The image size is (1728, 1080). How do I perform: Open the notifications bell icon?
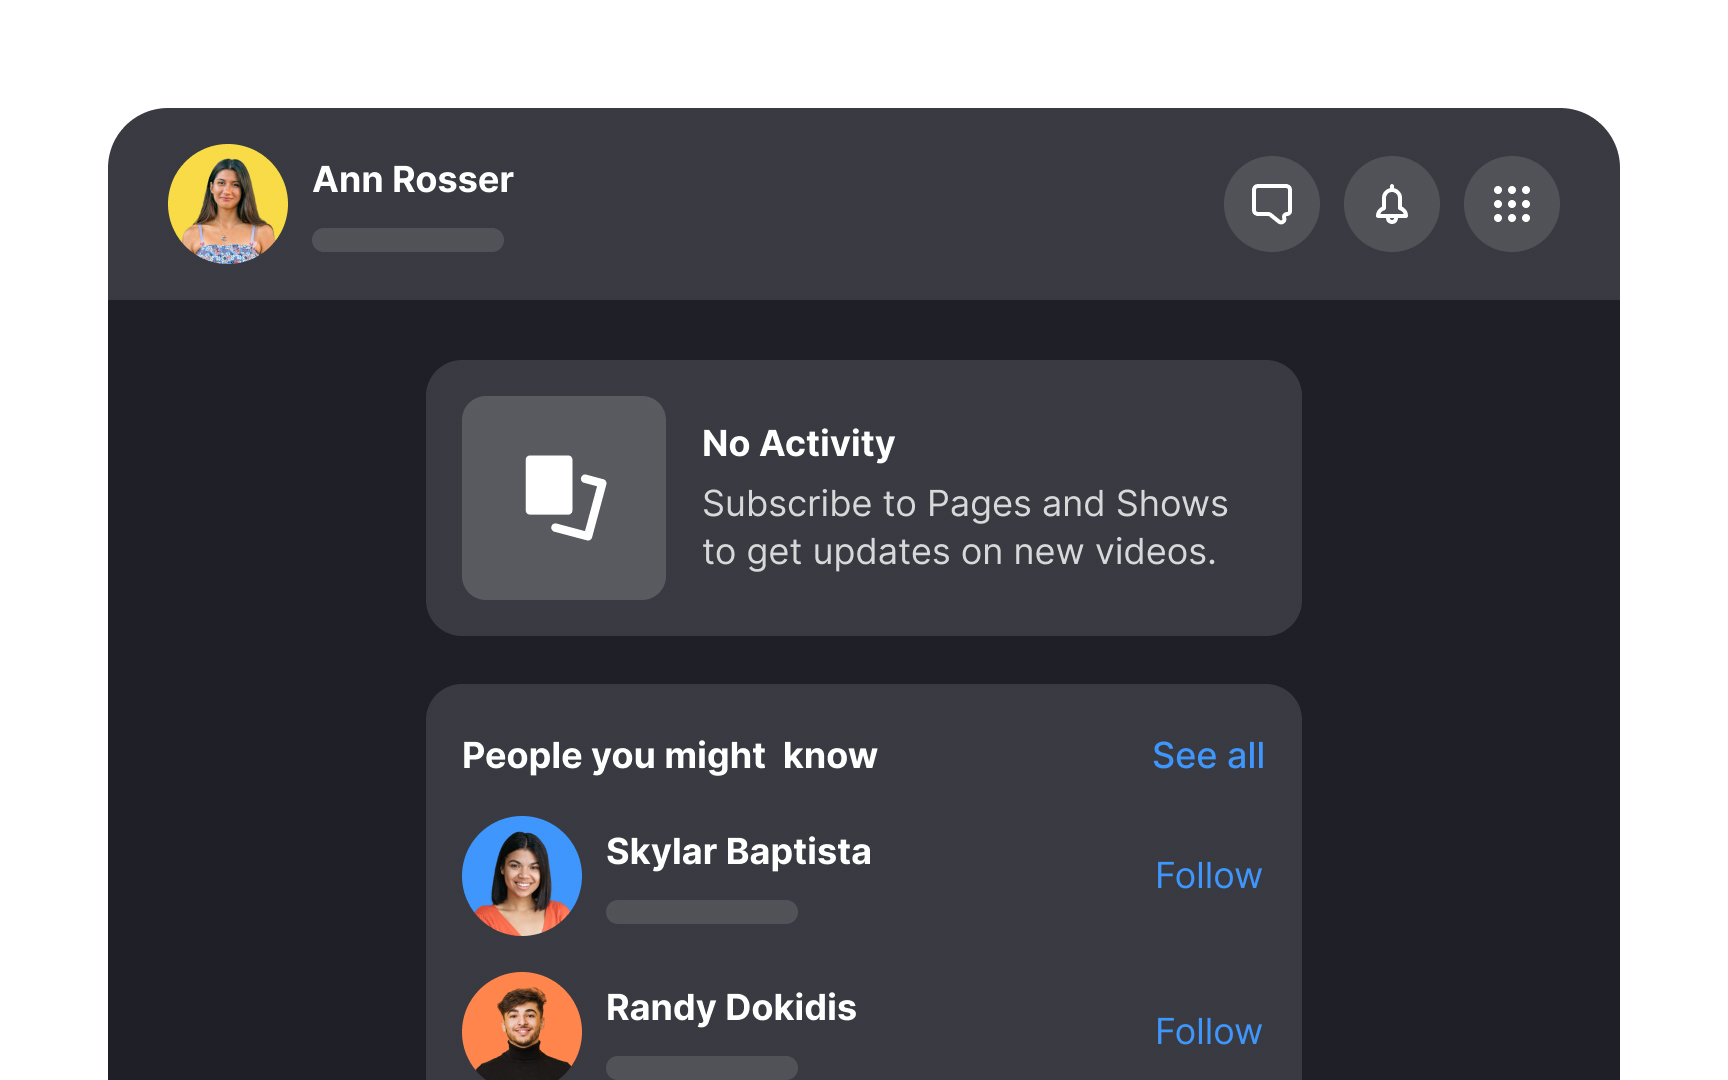(1391, 204)
